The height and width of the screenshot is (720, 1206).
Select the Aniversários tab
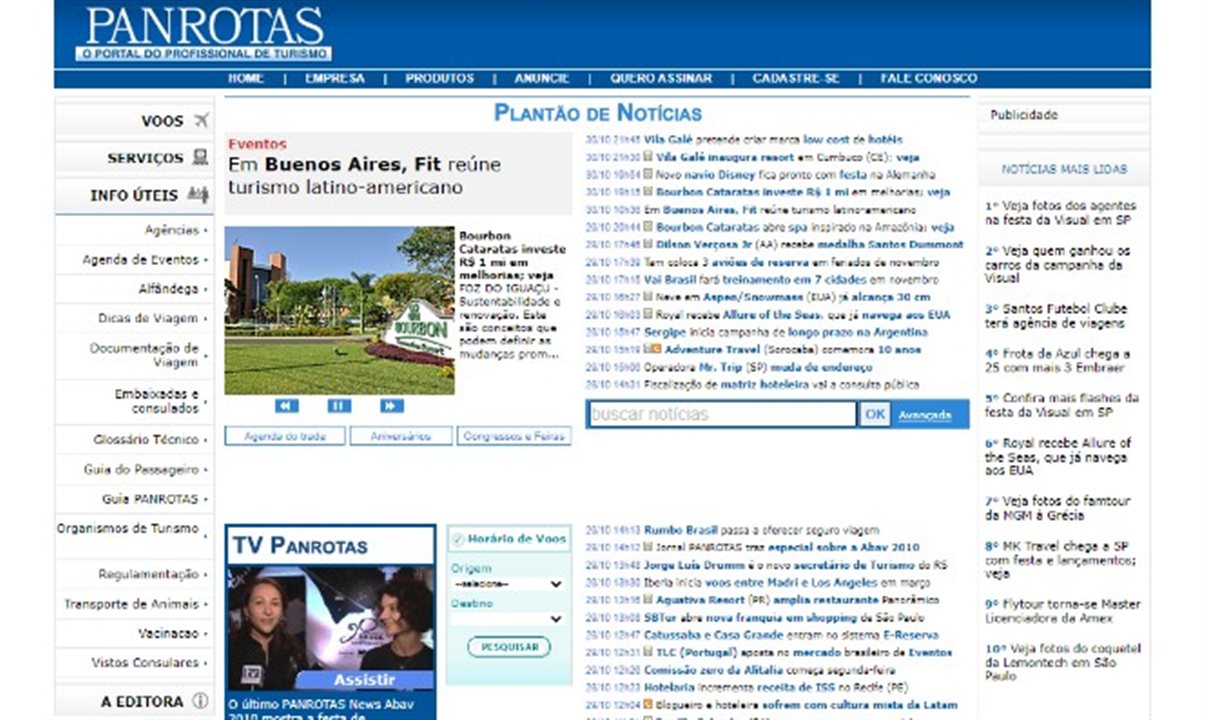click(x=401, y=436)
